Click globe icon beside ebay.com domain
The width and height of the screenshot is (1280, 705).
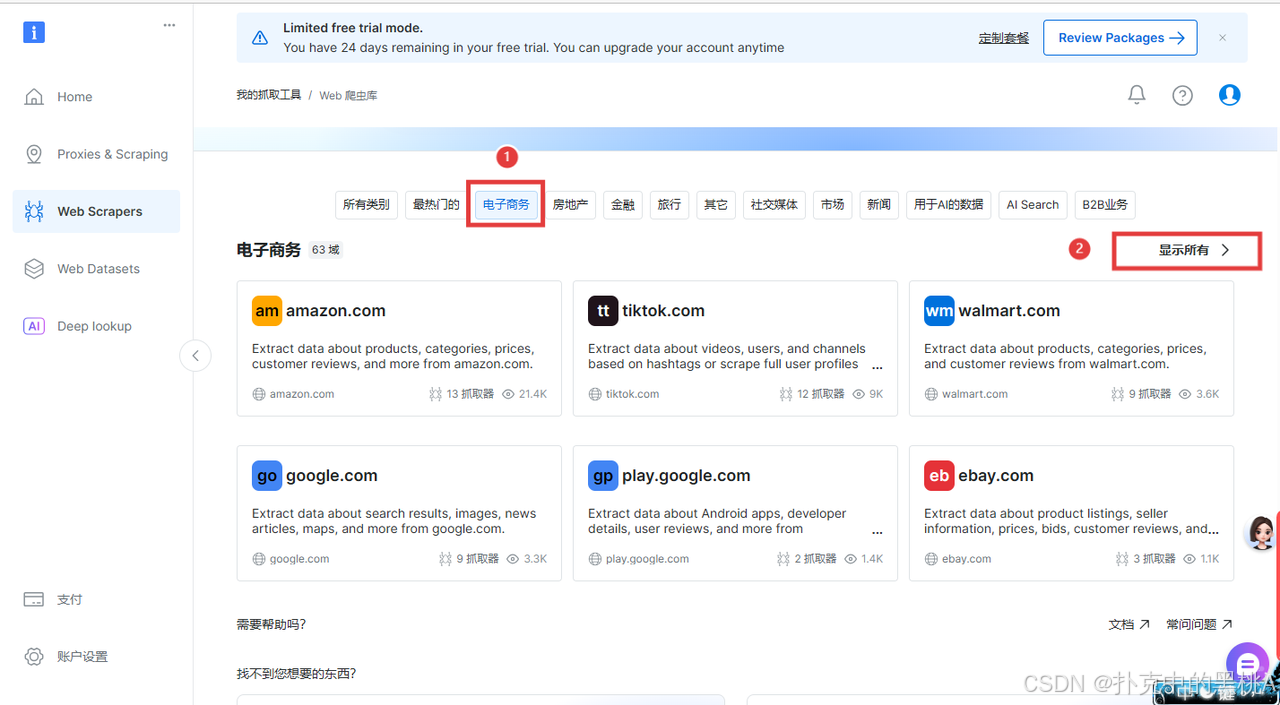click(931, 559)
